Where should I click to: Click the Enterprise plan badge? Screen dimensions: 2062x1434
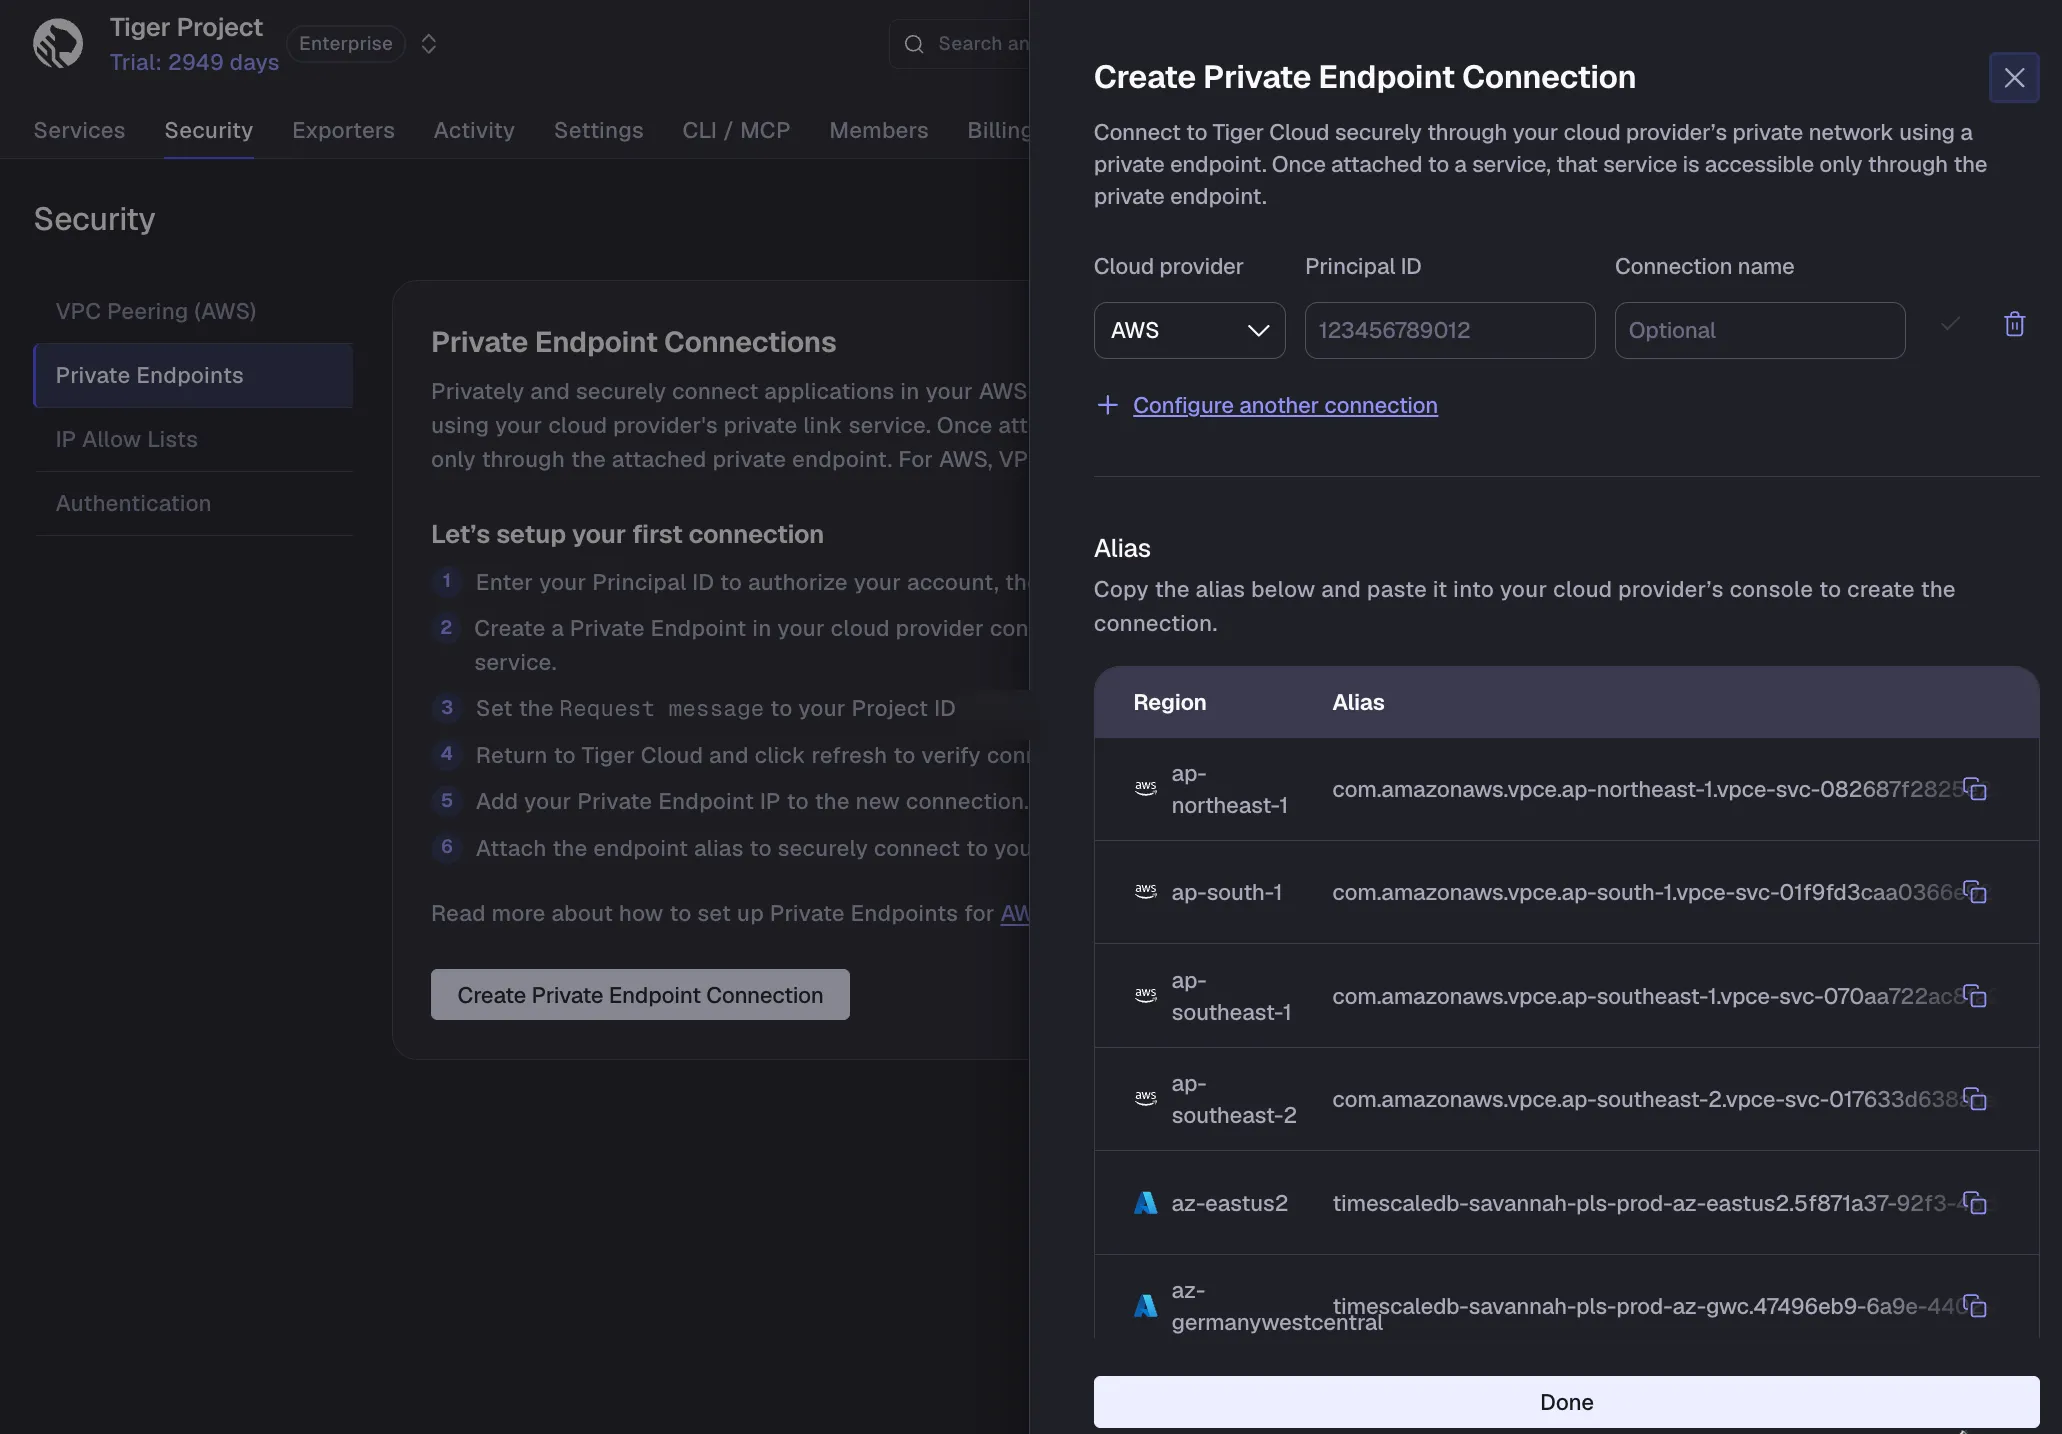[346, 44]
